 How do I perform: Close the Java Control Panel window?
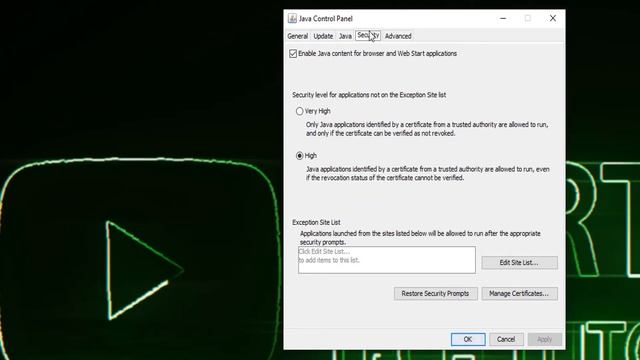coord(553,18)
